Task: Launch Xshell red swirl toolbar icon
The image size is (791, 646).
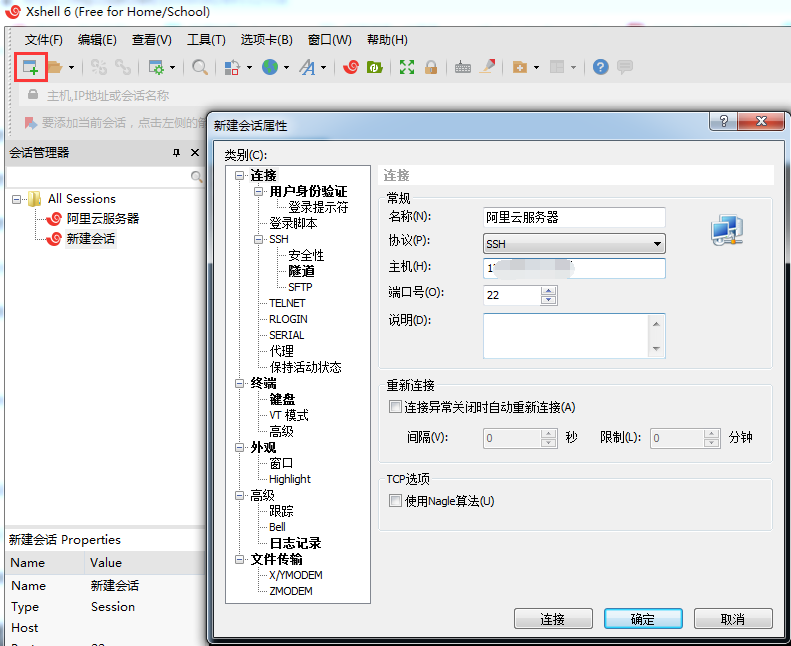Action: tap(351, 67)
